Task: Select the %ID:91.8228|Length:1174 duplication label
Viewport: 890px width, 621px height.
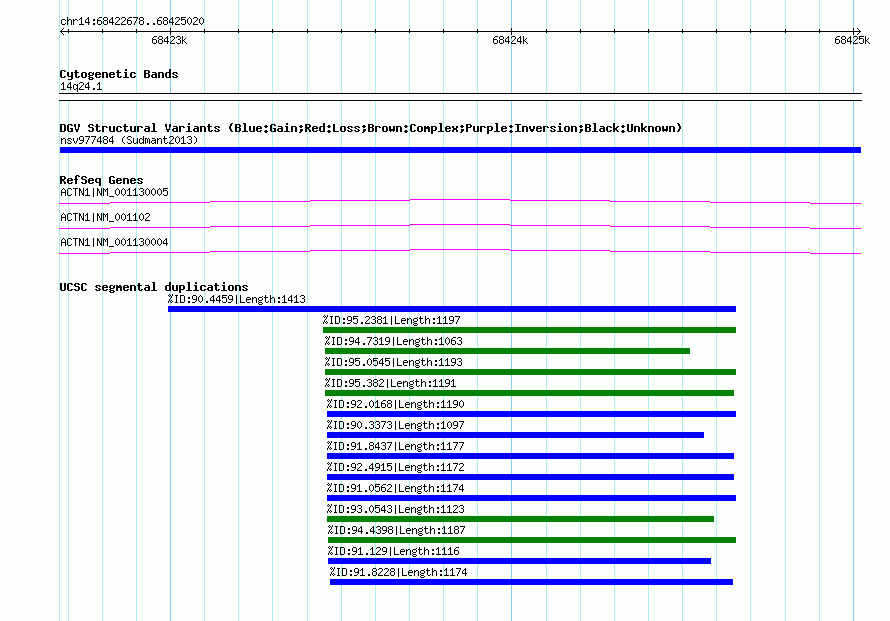Action: coord(398,572)
